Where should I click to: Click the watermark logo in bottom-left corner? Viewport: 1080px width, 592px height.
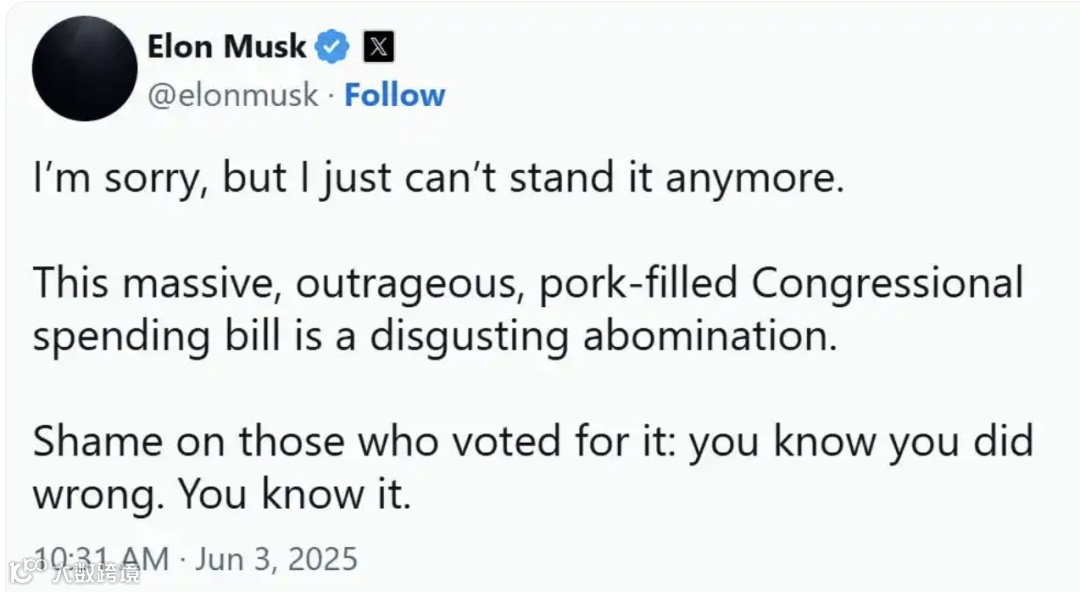20,573
